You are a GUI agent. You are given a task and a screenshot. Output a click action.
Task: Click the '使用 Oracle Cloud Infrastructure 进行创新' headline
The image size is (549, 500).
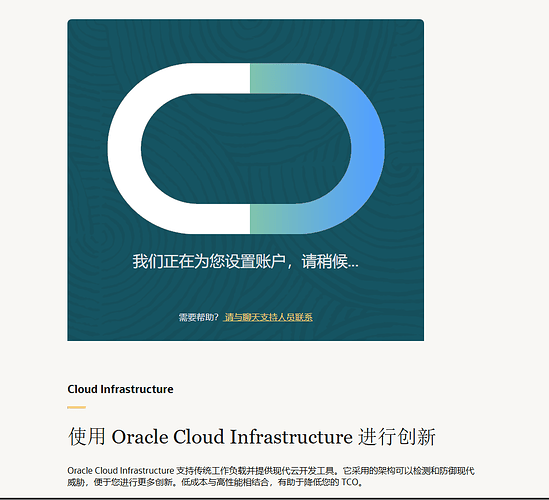click(x=252, y=437)
